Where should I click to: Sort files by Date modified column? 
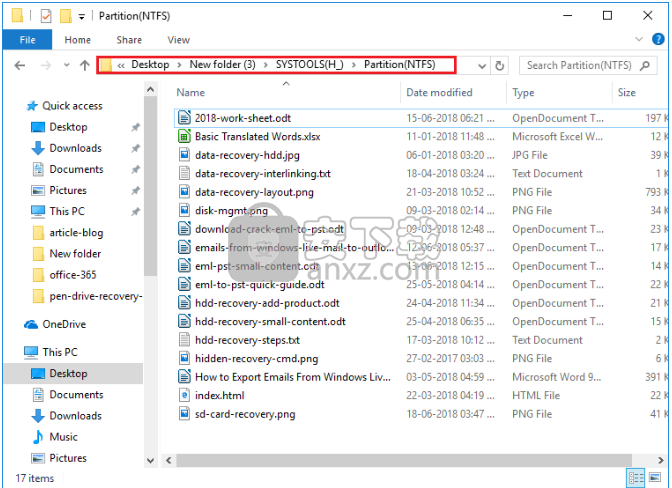[439, 93]
